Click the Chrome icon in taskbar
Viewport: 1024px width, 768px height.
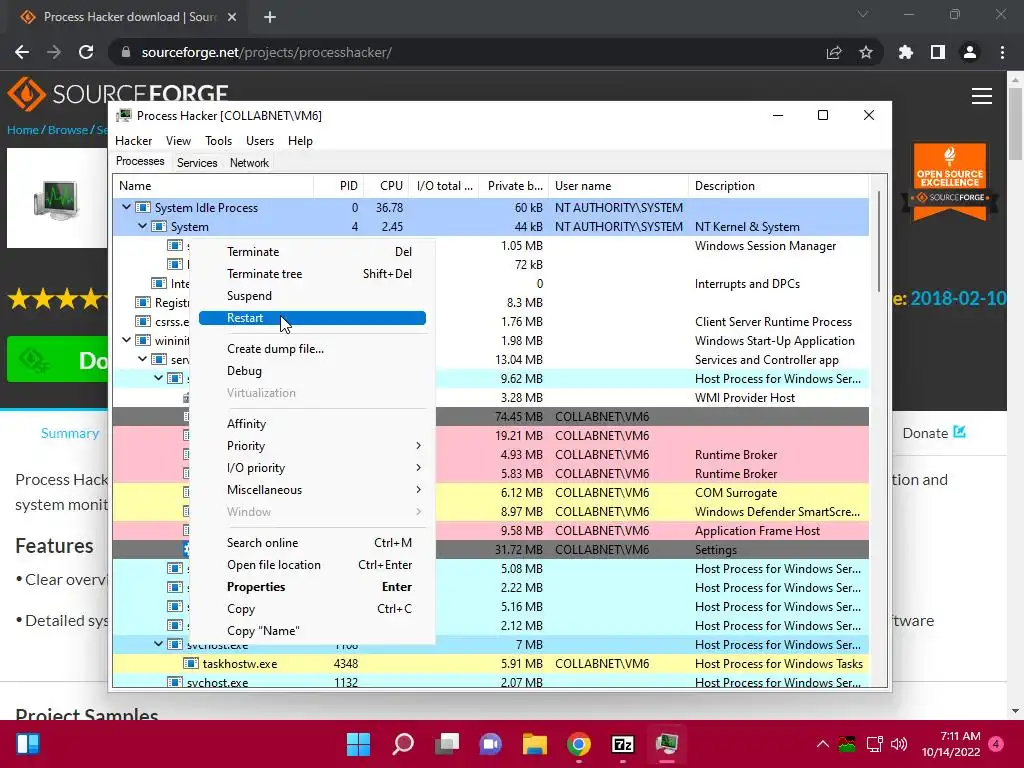(x=579, y=744)
